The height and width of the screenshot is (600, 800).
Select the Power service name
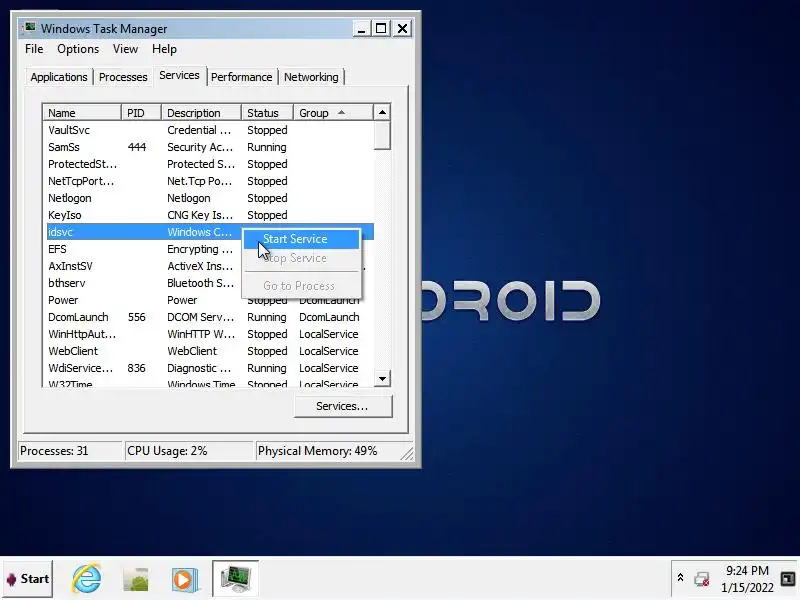[x=63, y=300]
